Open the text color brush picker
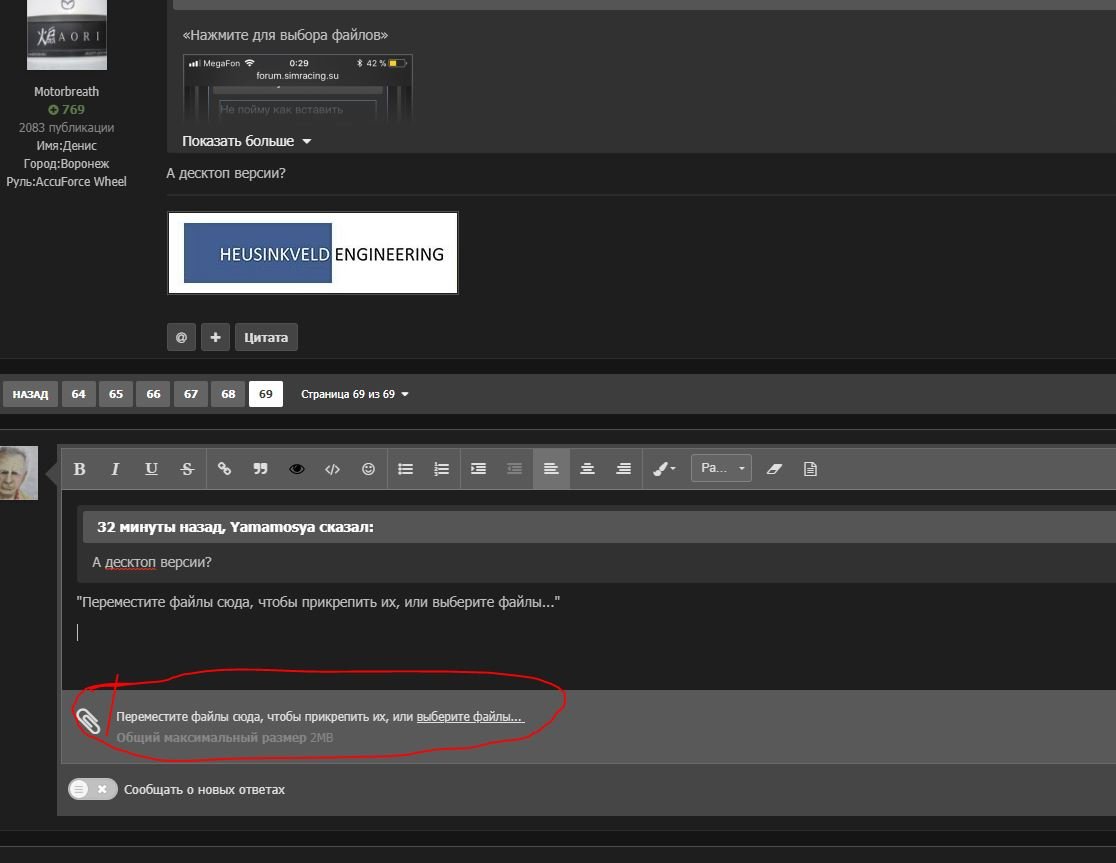The height and width of the screenshot is (863, 1116). [x=663, y=469]
